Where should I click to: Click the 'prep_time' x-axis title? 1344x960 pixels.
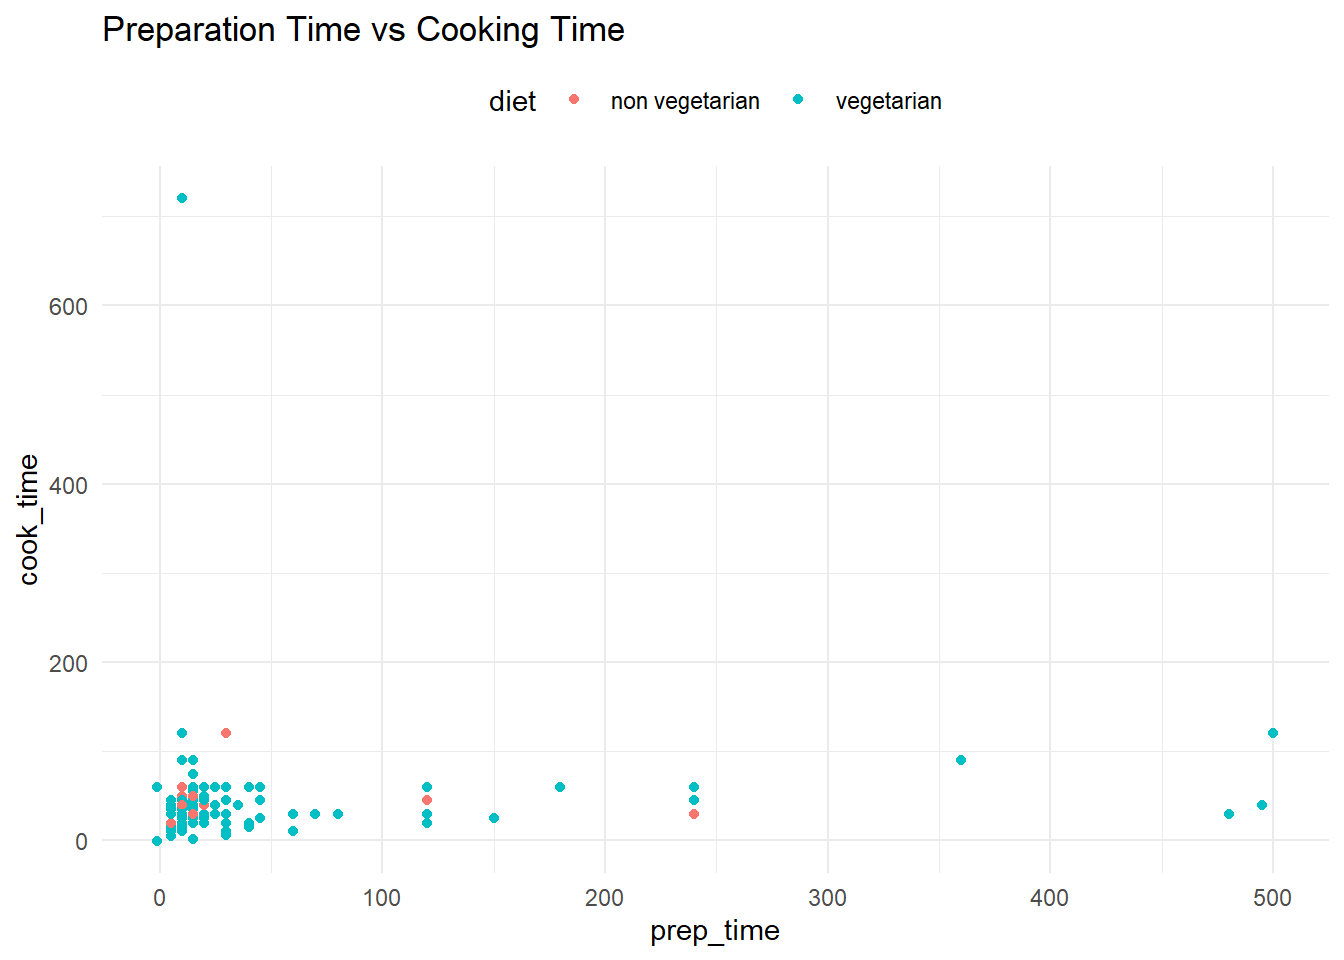click(714, 931)
